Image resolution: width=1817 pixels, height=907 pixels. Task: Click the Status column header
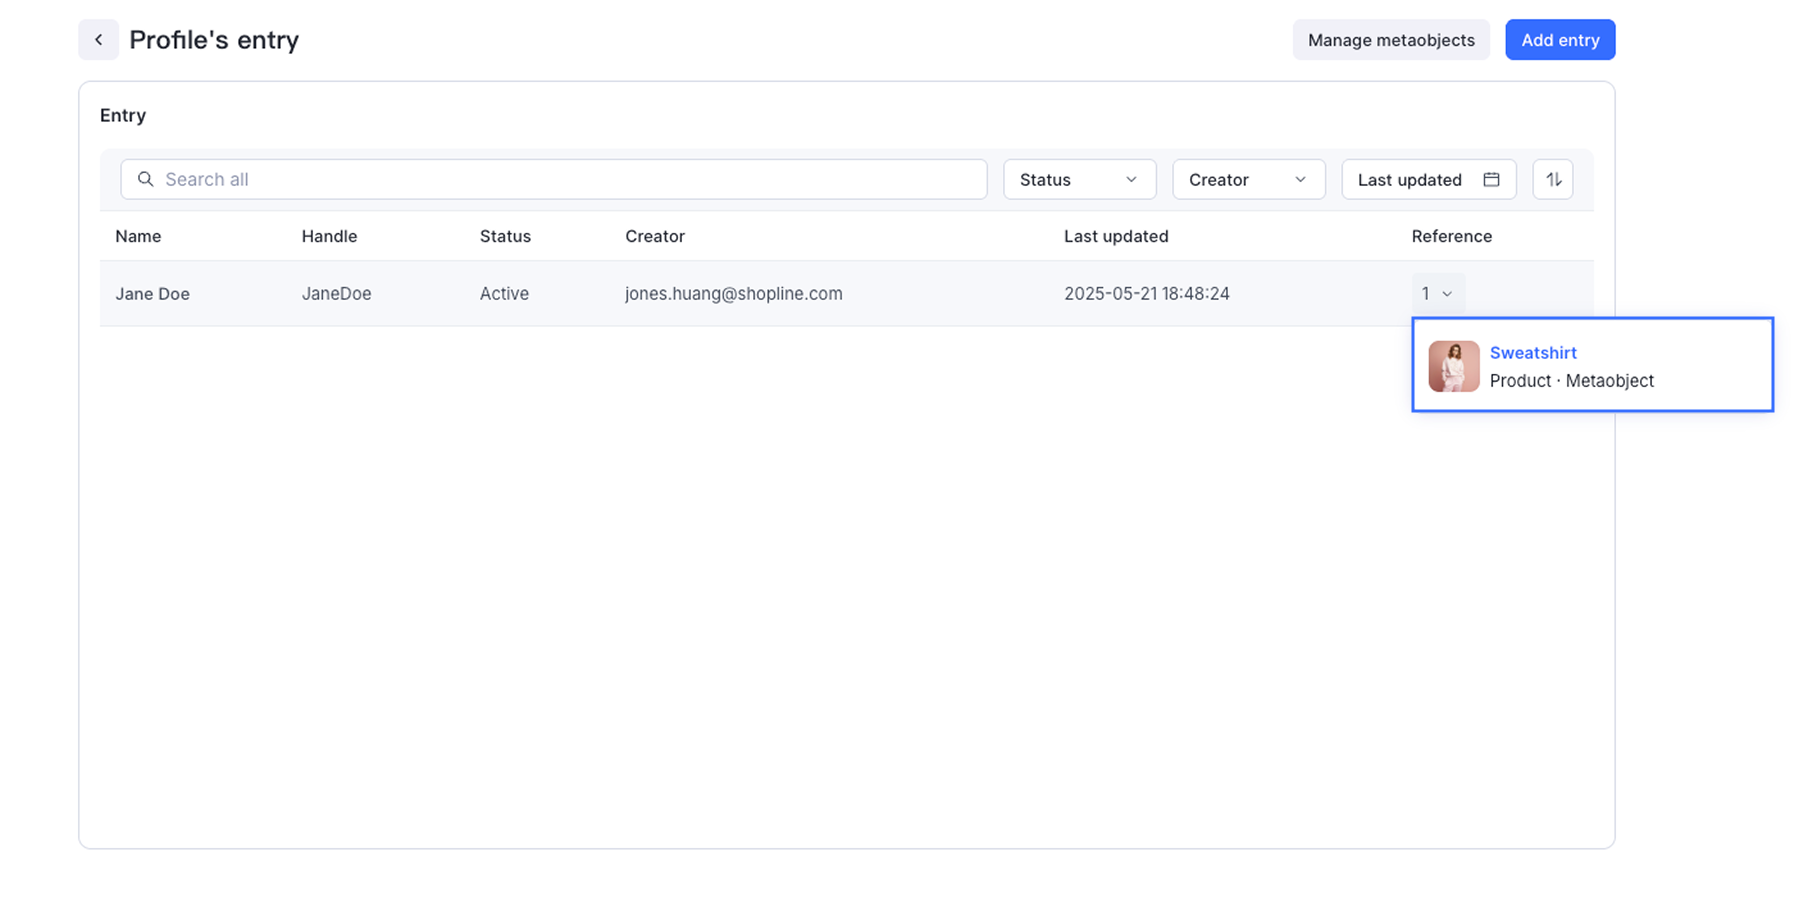(x=505, y=237)
